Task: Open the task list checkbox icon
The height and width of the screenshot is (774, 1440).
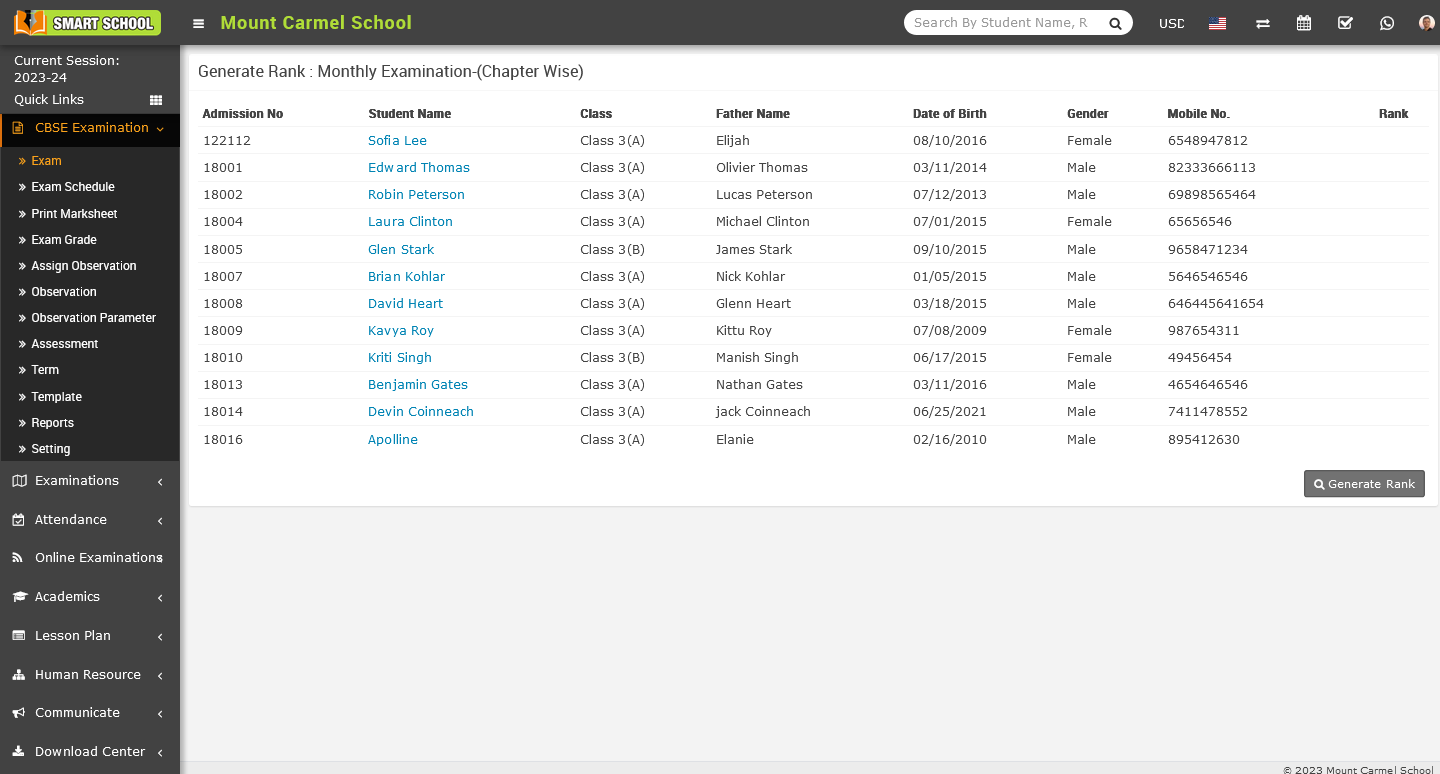Action: pyautogui.click(x=1345, y=22)
